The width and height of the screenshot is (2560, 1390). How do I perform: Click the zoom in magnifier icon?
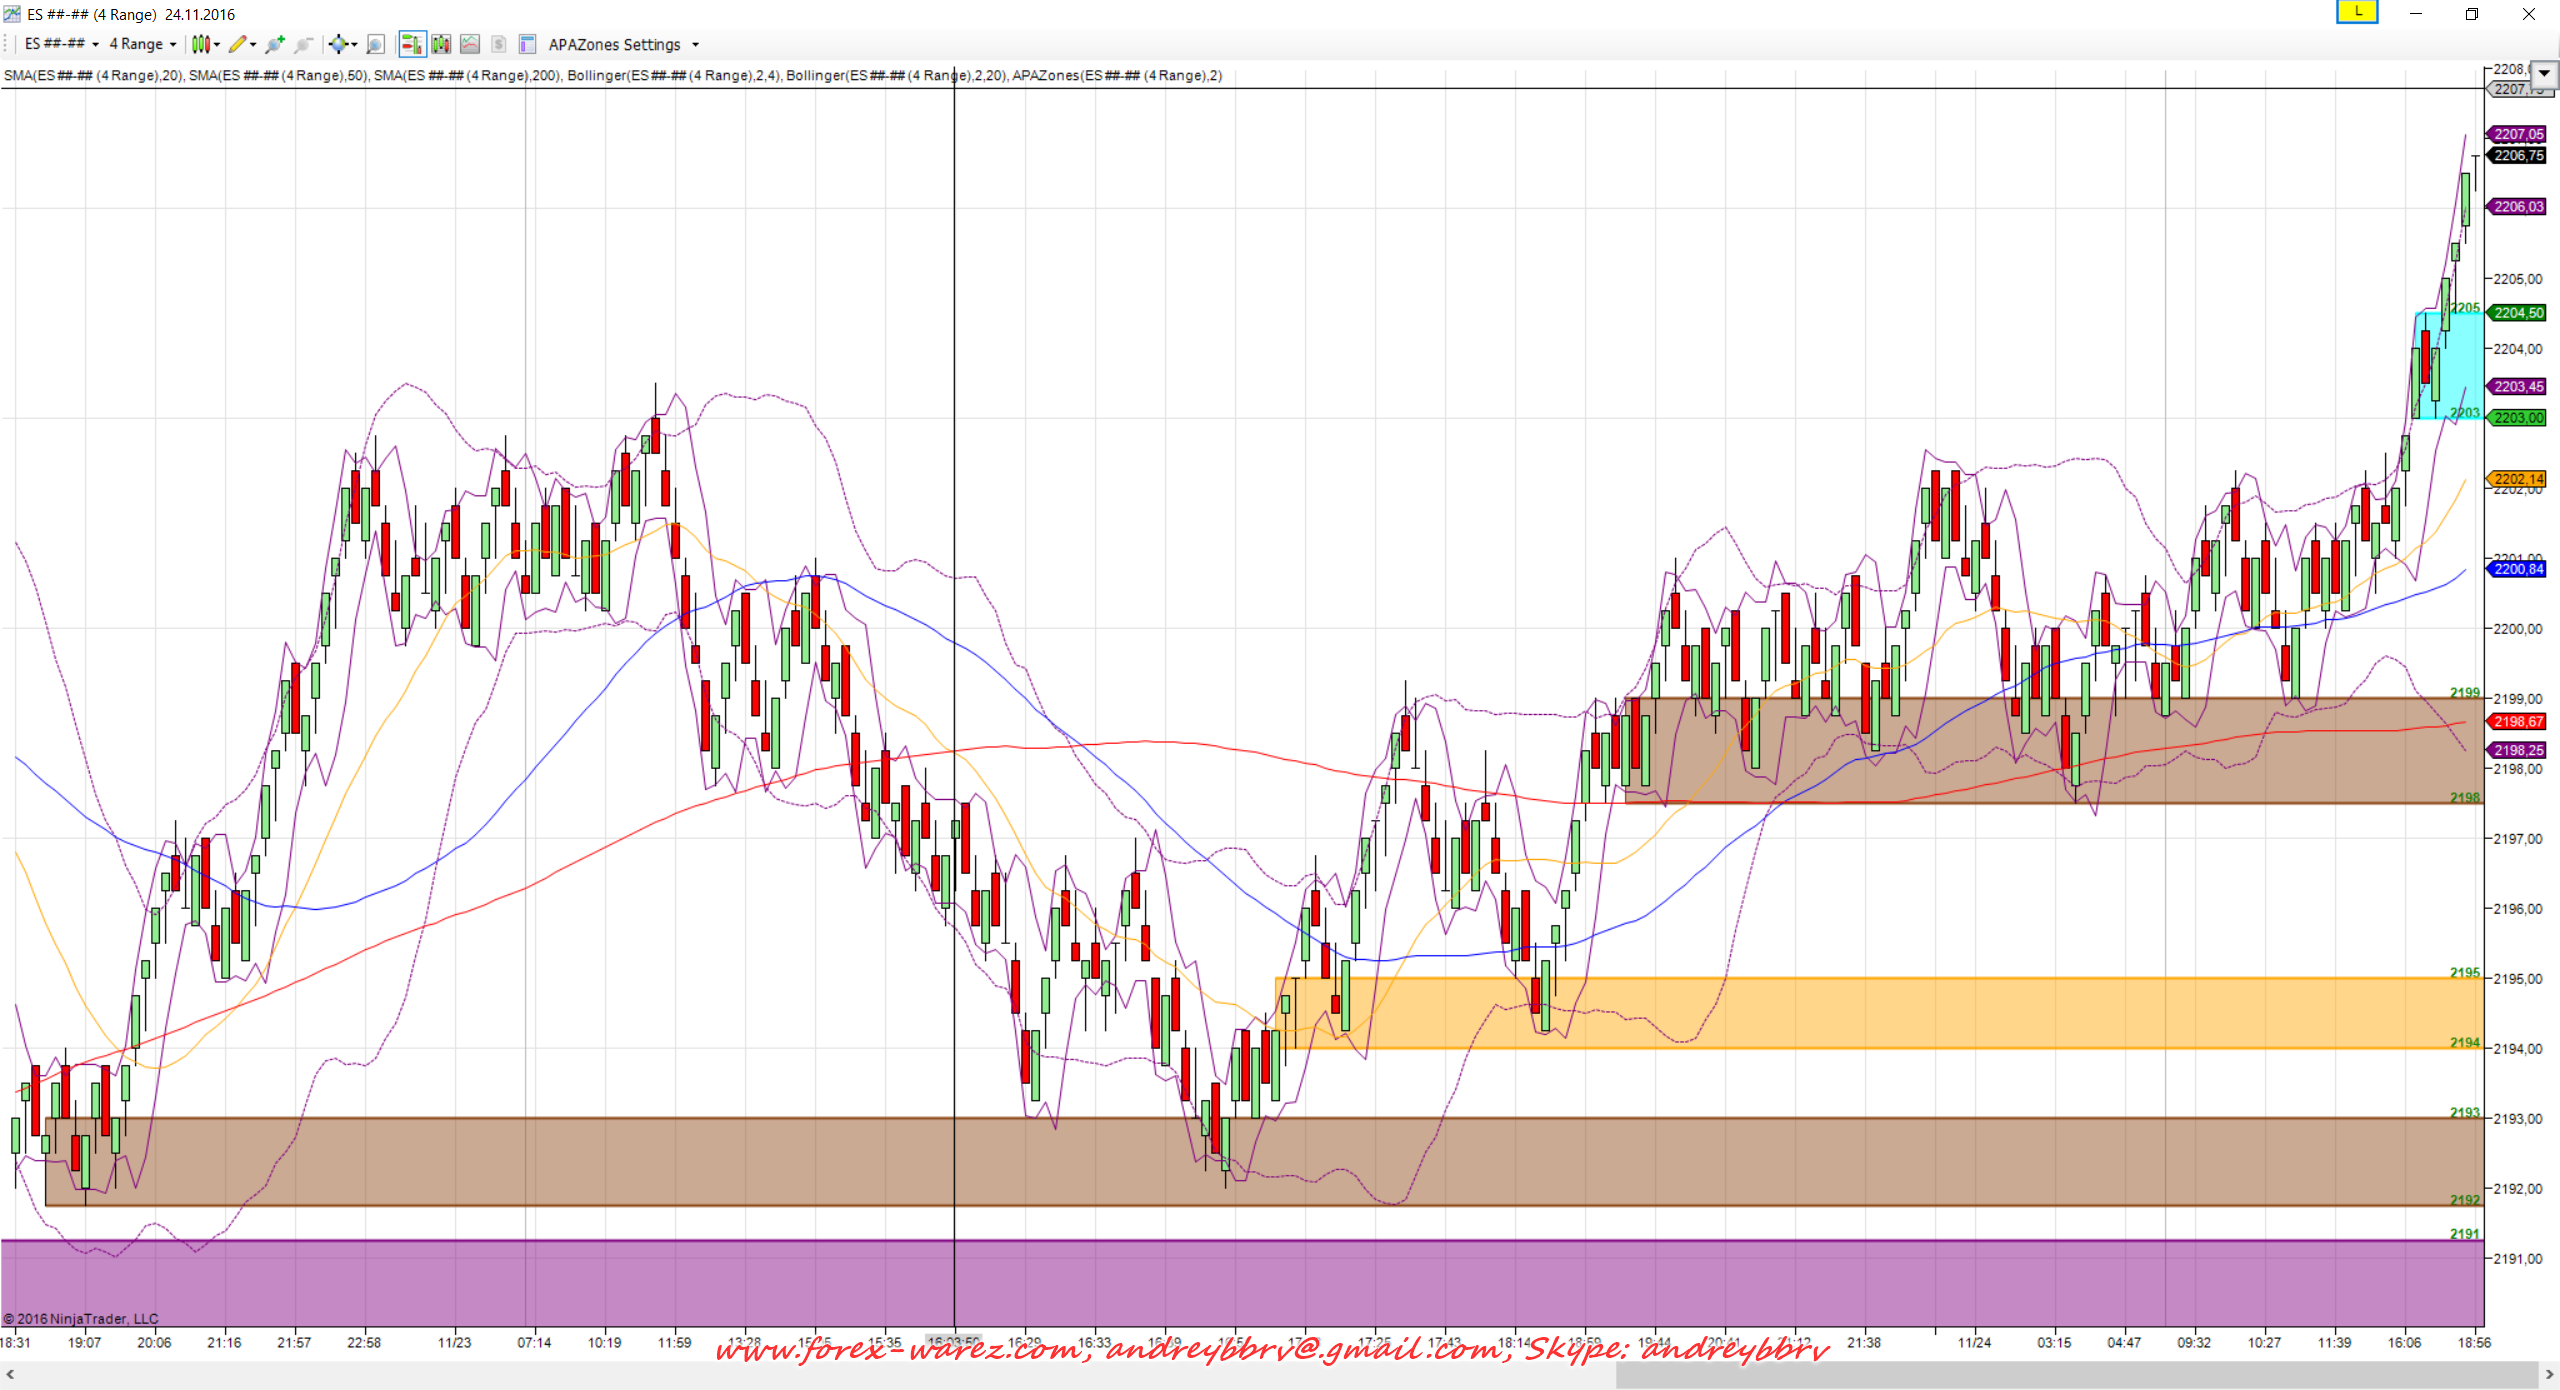(275, 44)
